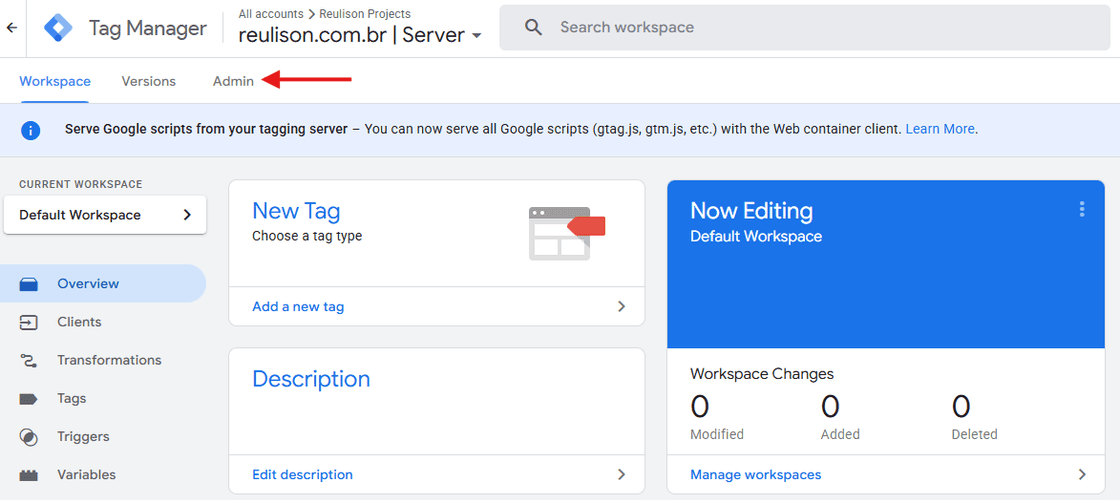Screen dimensions: 1120x500
Task: Open the container selector dropdown arrow
Action: (476, 36)
